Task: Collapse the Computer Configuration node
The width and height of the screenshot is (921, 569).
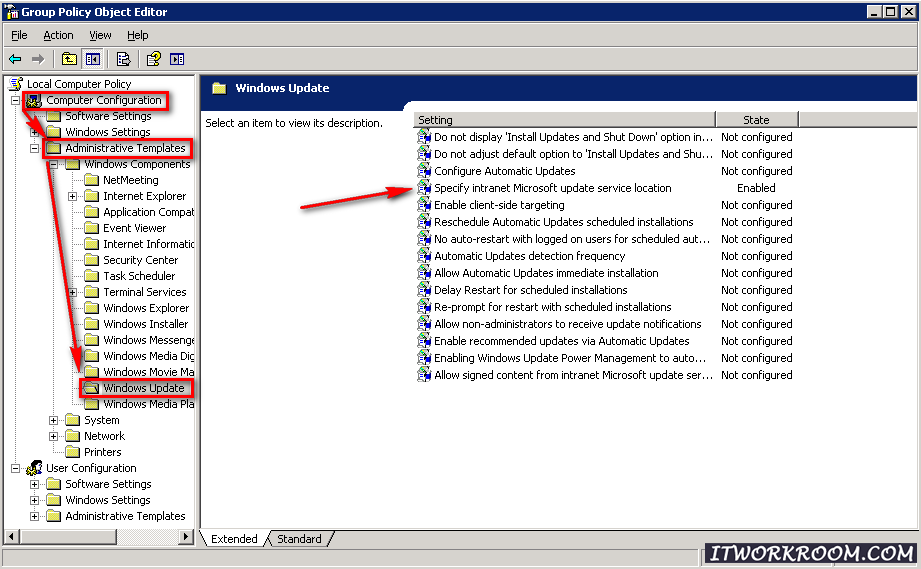Action: 15,100
